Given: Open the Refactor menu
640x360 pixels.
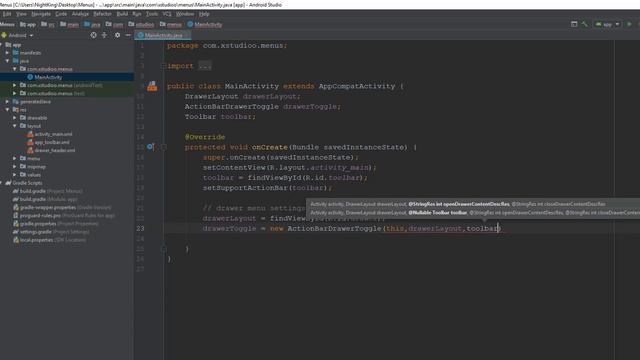Looking at the screenshot, I should tap(102, 14).
